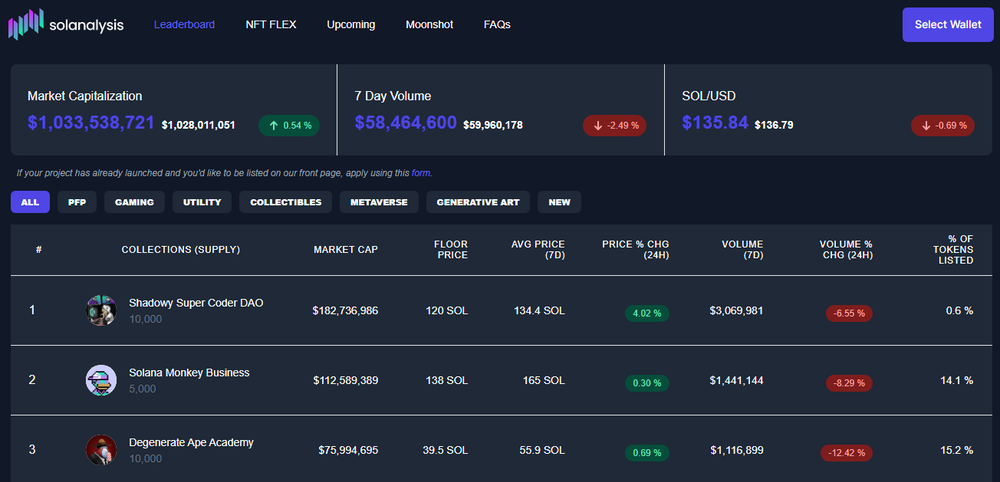Image resolution: width=1000 pixels, height=482 pixels.
Task: Filter collections by PFP
Action: coord(77,202)
